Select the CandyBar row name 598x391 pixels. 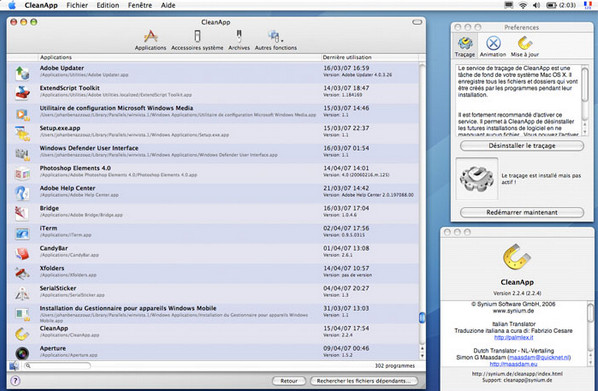click(x=54, y=248)
